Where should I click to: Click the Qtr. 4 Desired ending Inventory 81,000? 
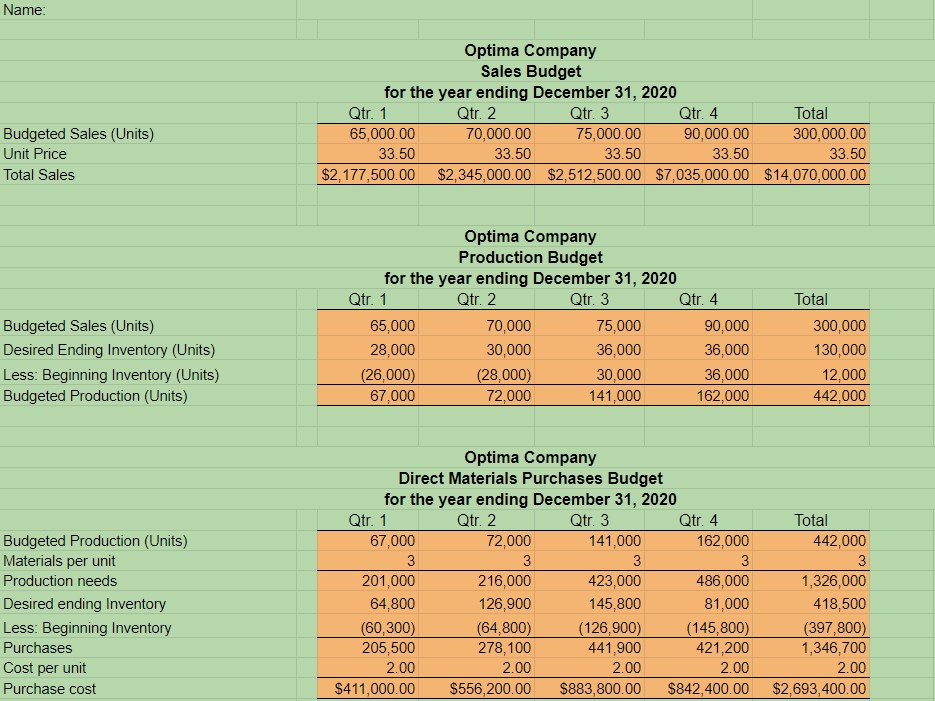[700, 604]
